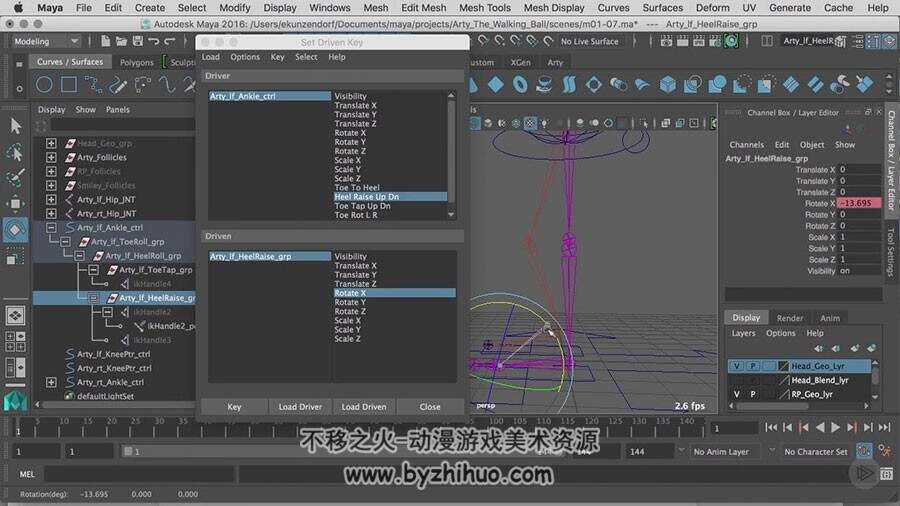Choose the Paint selection tool
The width and height of the screenshot is (900, 506).
point(15,178)
